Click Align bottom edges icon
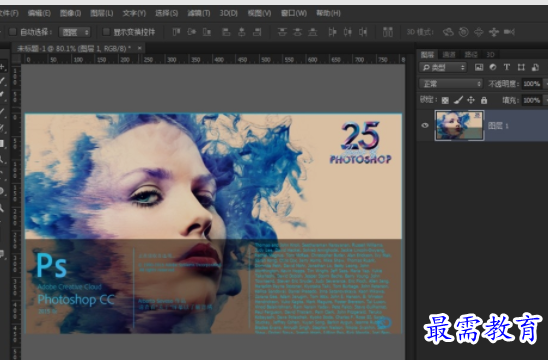Image resolution: width=548 pixels, height=360 pixels. pyautogui.click(x=207, y=32)
